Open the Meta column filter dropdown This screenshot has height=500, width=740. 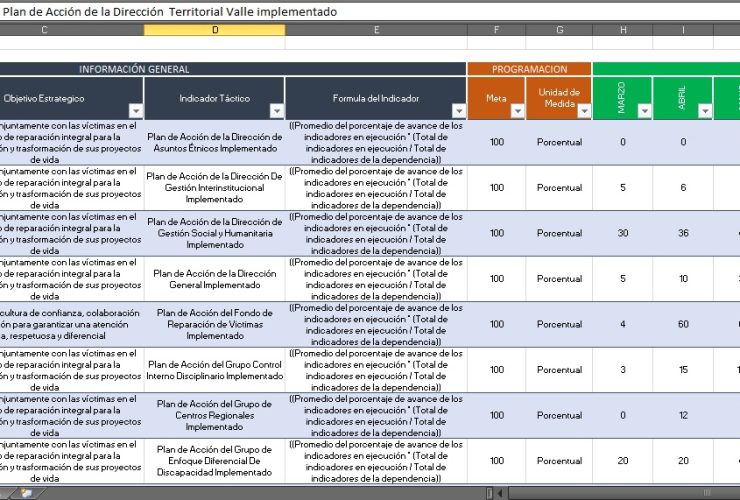click(518, 111)
